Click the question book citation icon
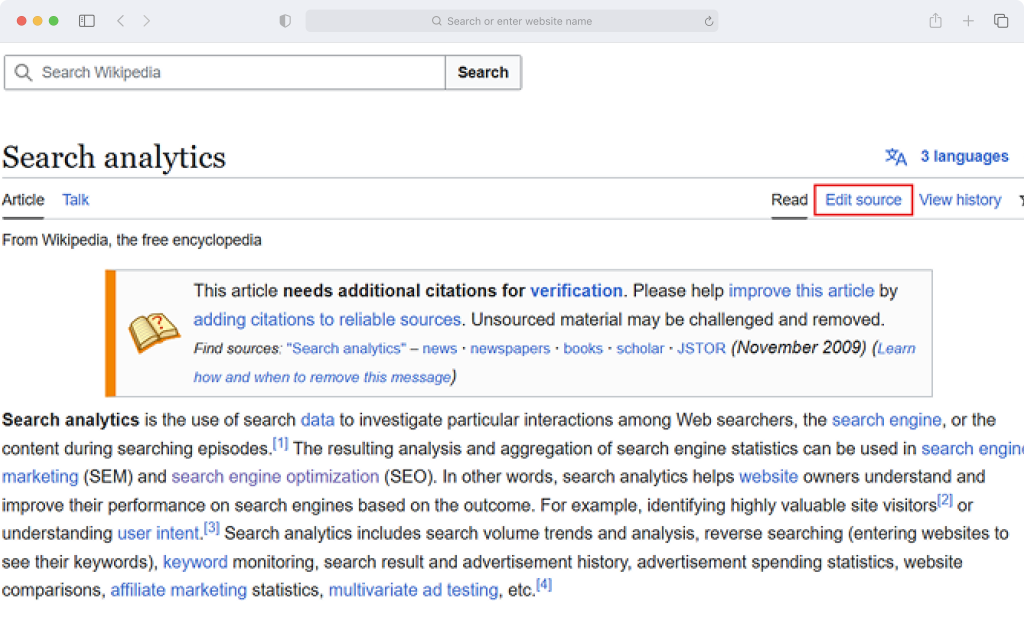The width and height of the screenshot is (1024, 627). (x=154, y=332)
